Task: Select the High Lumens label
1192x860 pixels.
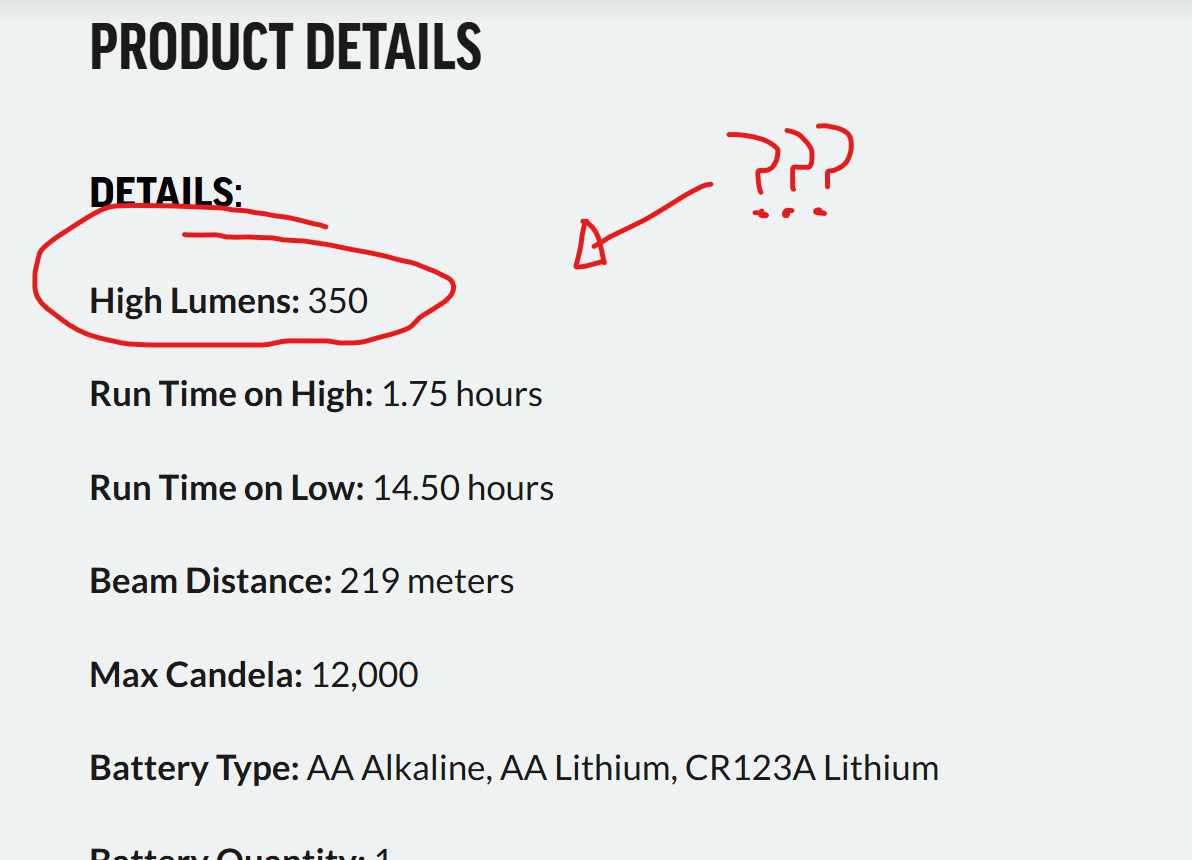Action: click(x=195, y=301)
